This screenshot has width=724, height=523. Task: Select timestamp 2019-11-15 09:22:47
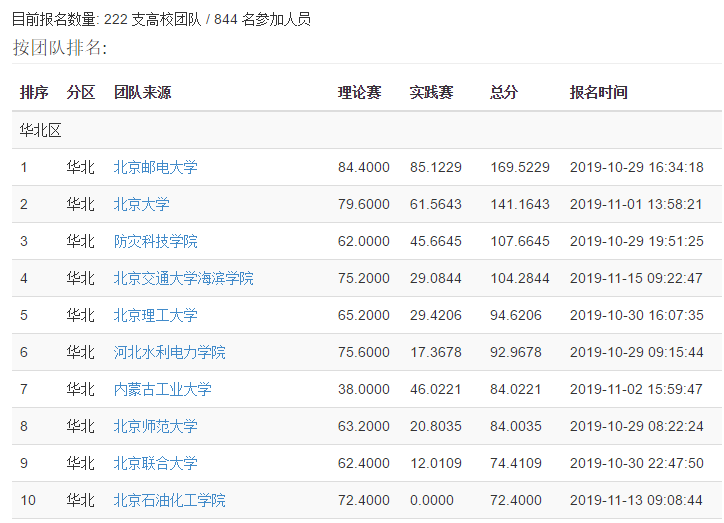pos(637,278)
